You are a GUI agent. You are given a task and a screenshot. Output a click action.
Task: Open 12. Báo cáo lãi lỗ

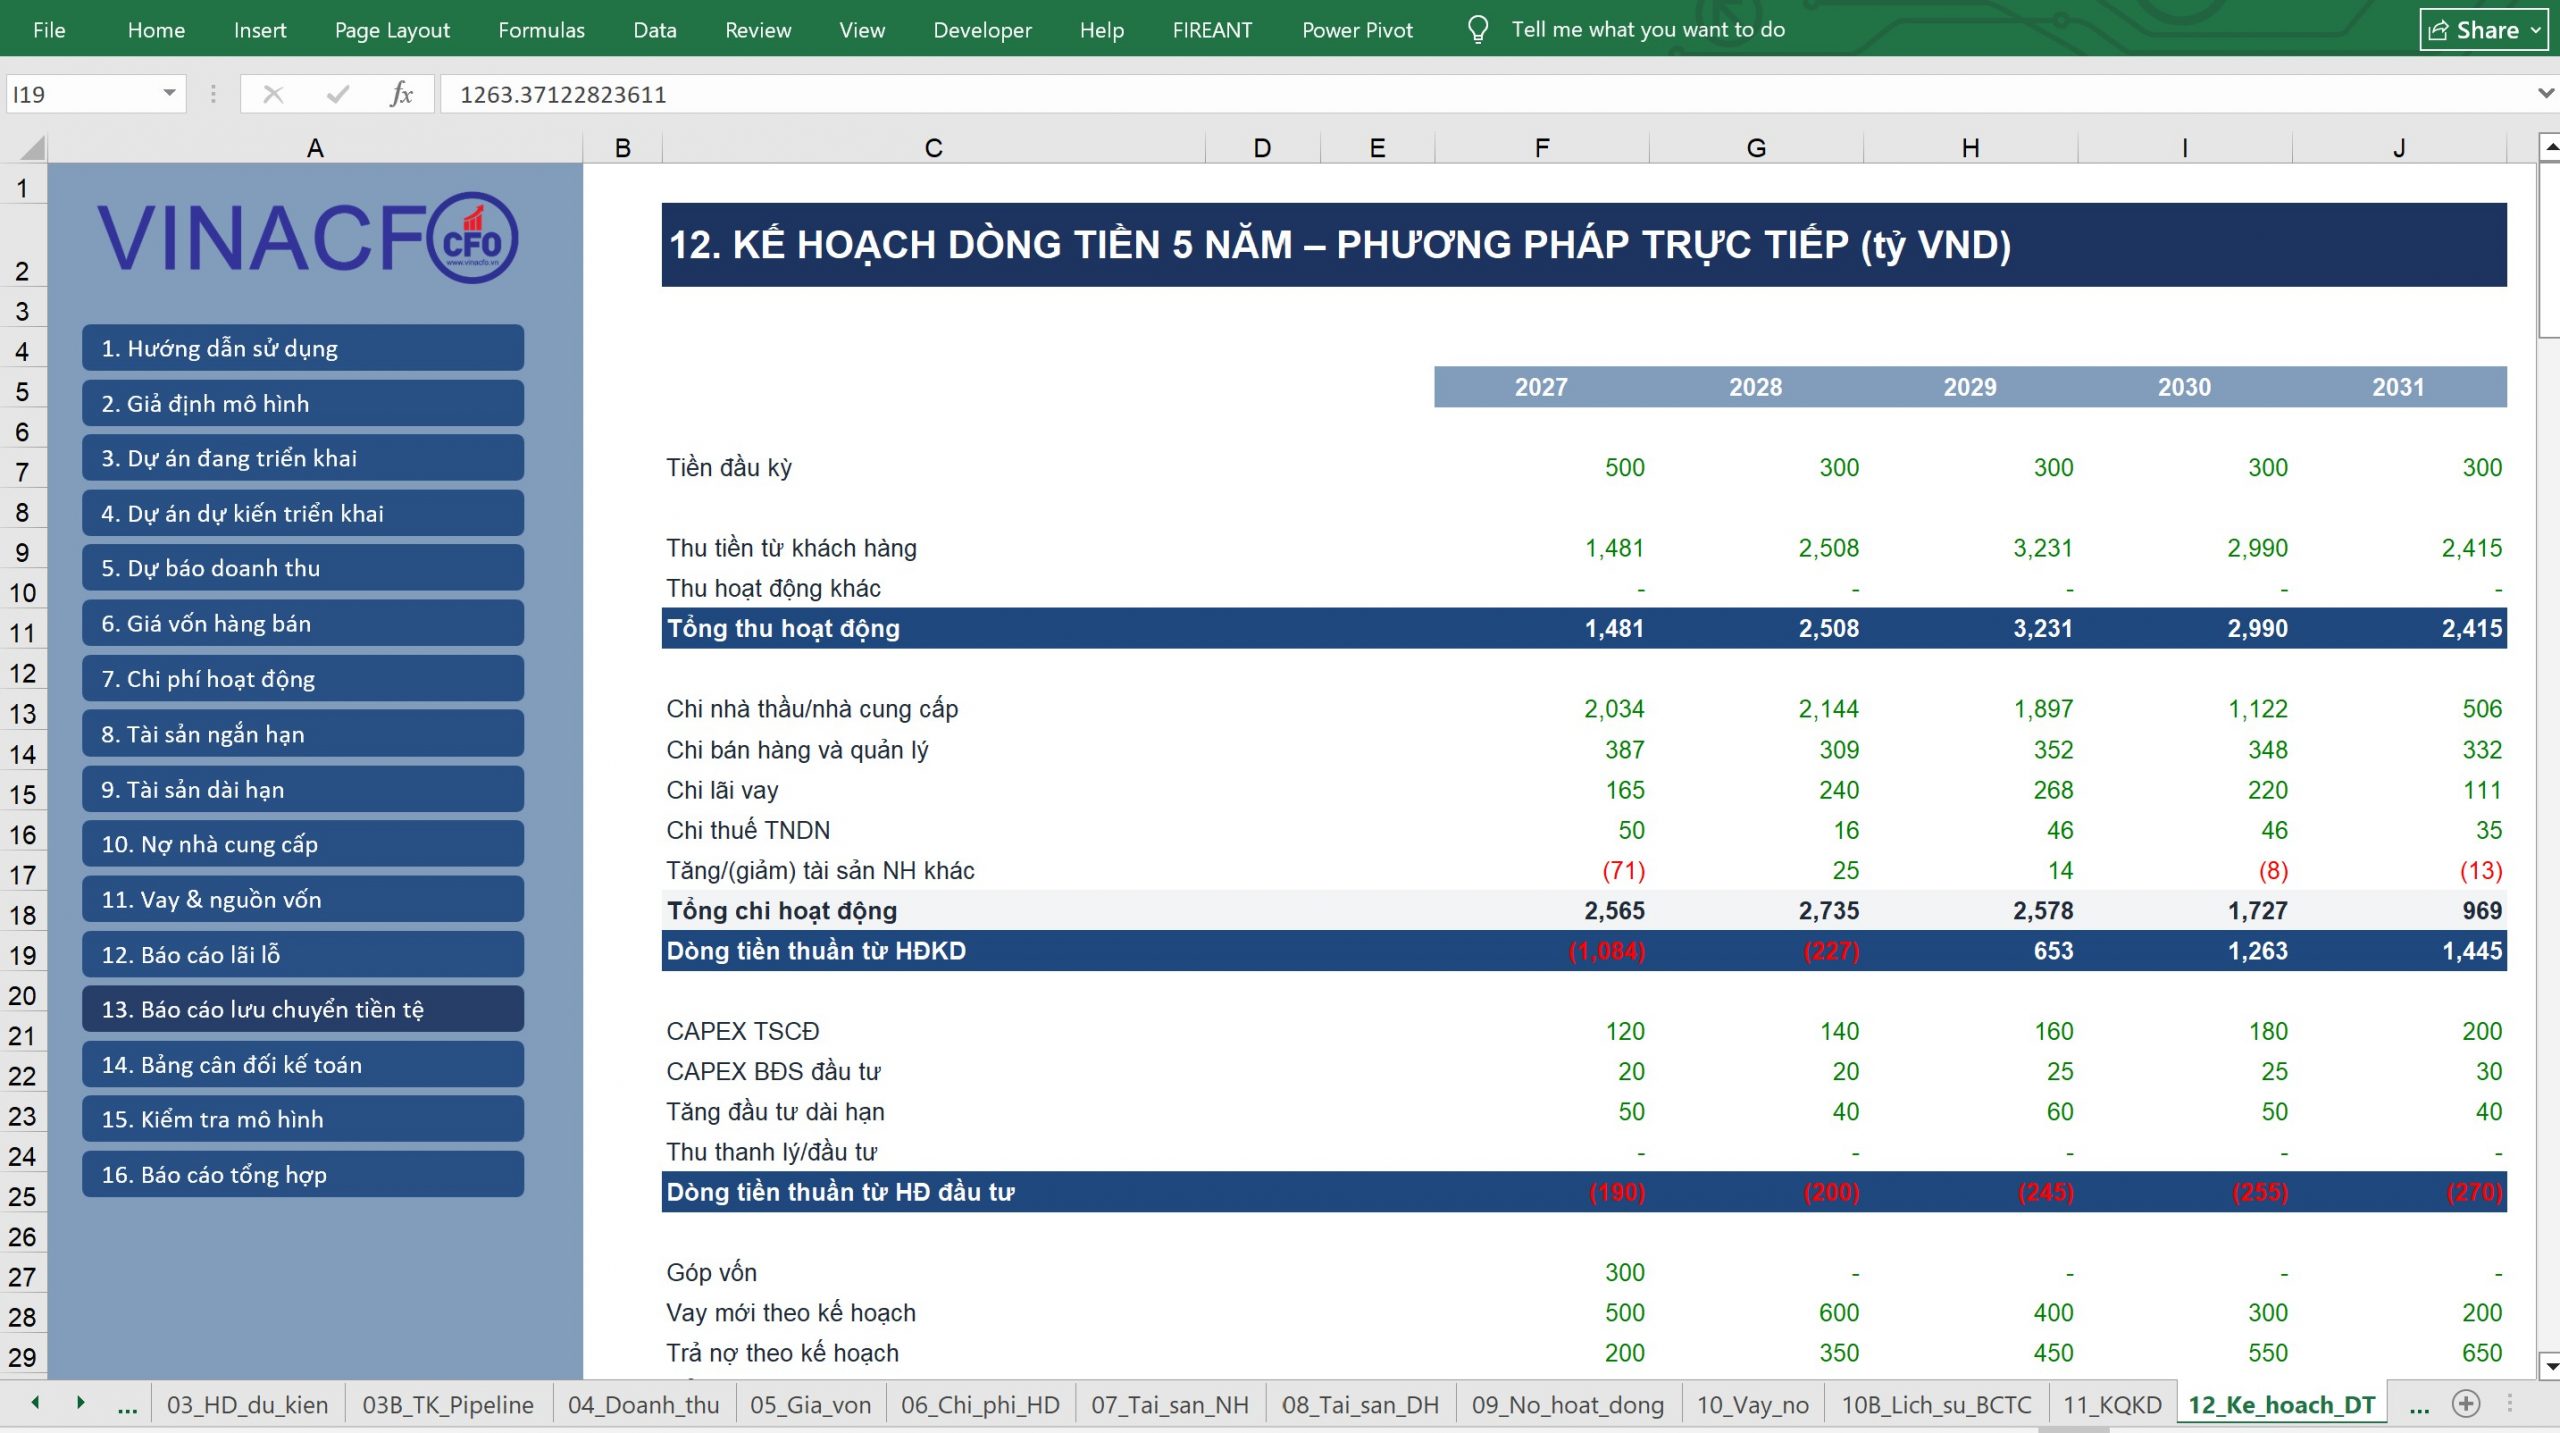303,954
